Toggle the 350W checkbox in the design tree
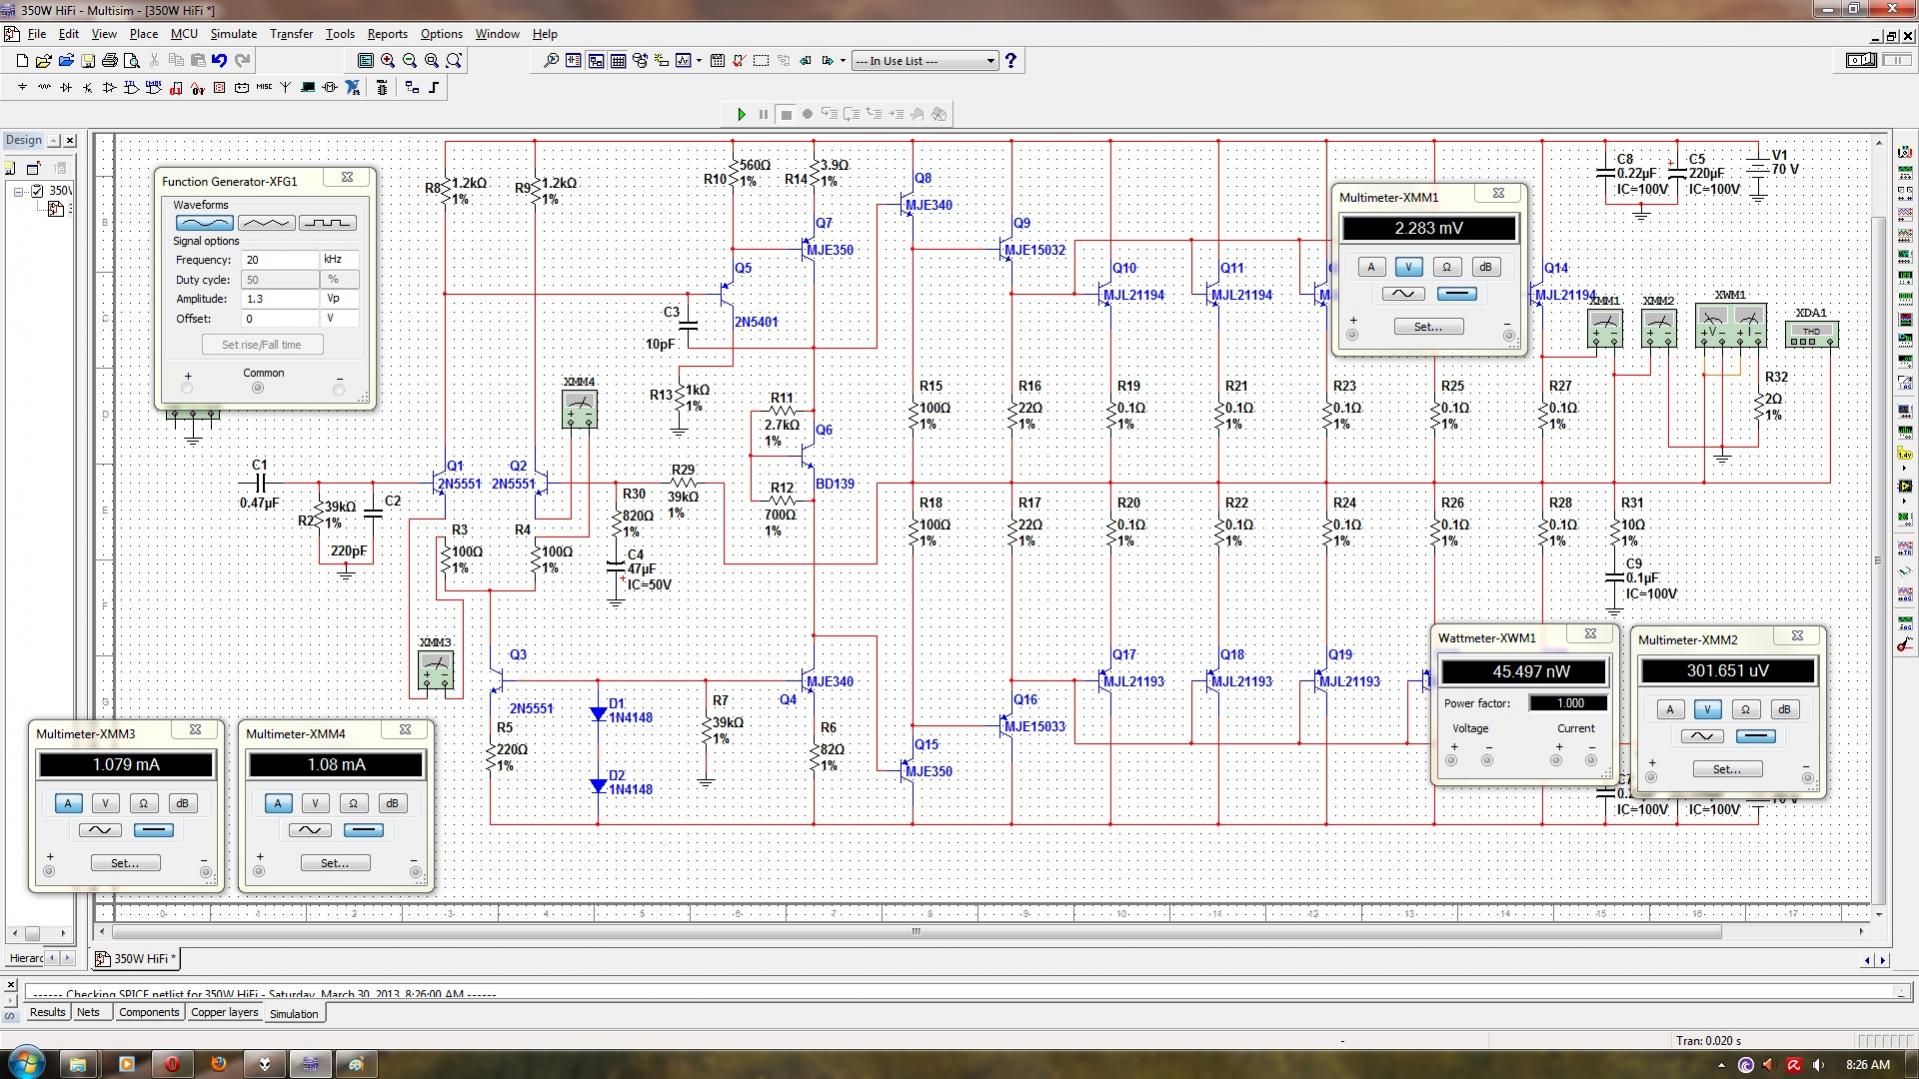The image size is (1919, 1079). (x=37, y=190)
